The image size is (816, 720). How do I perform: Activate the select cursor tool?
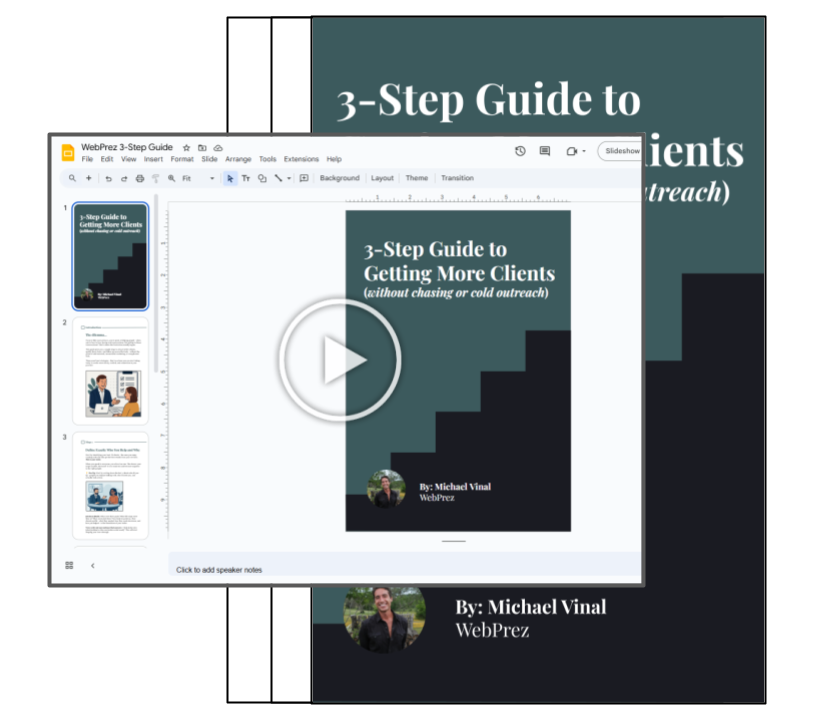coord(230,179)
